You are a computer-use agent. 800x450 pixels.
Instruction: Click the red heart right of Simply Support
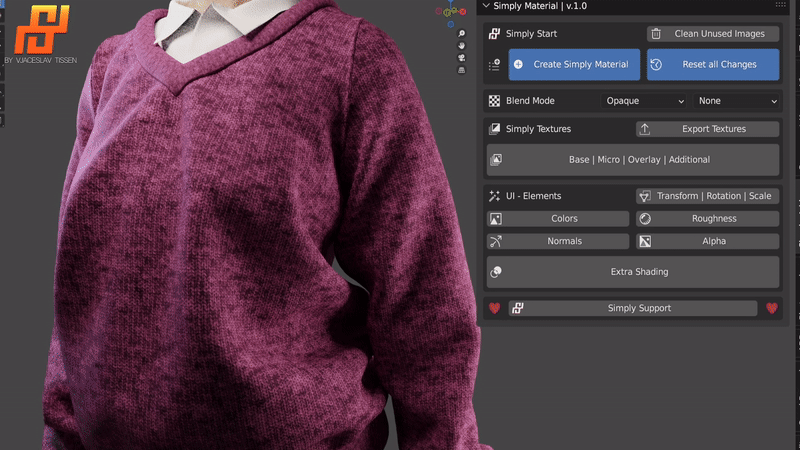772,308
